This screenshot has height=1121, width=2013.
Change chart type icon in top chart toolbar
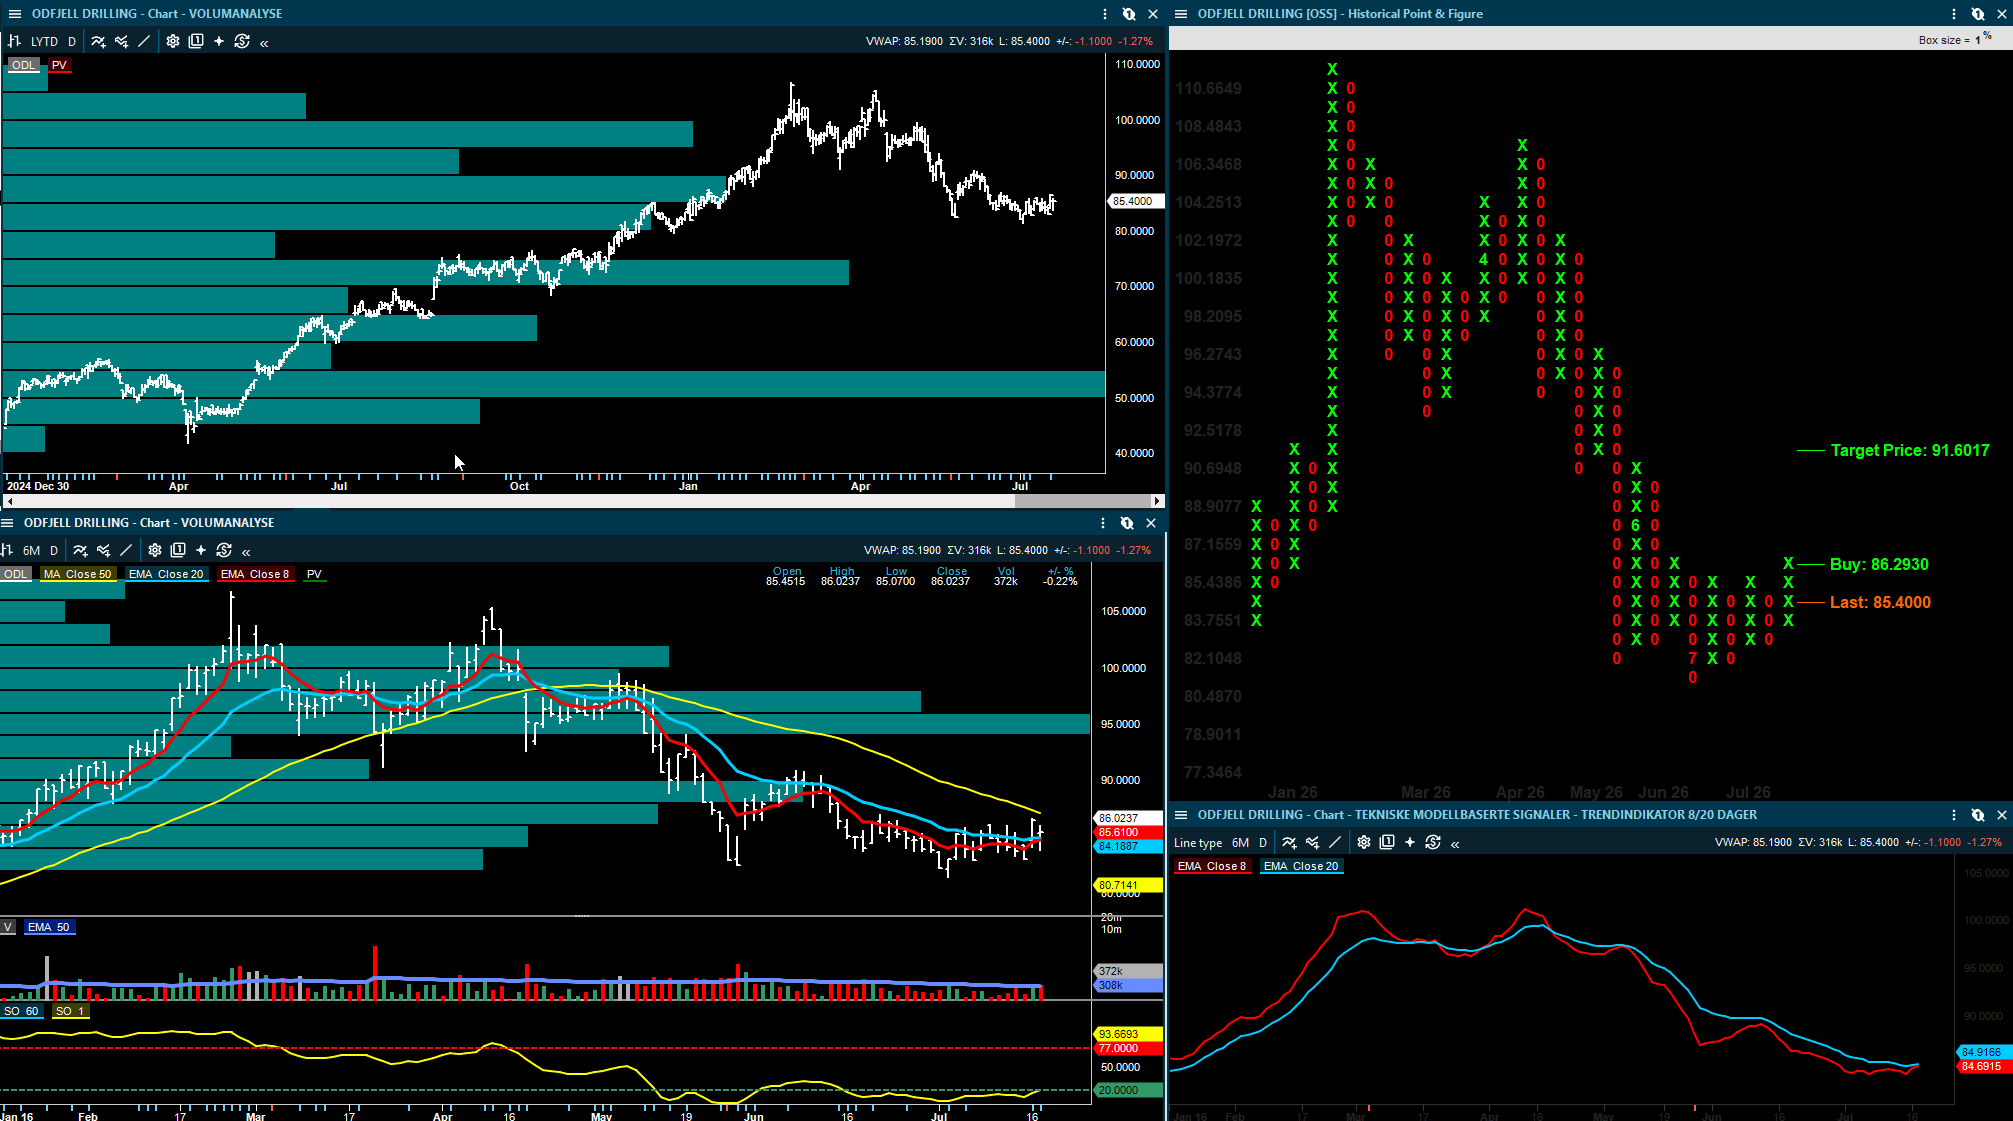click(14, 41)
